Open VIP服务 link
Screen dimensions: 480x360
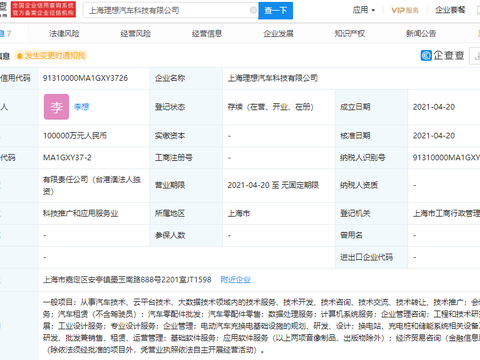click(405, 10)
